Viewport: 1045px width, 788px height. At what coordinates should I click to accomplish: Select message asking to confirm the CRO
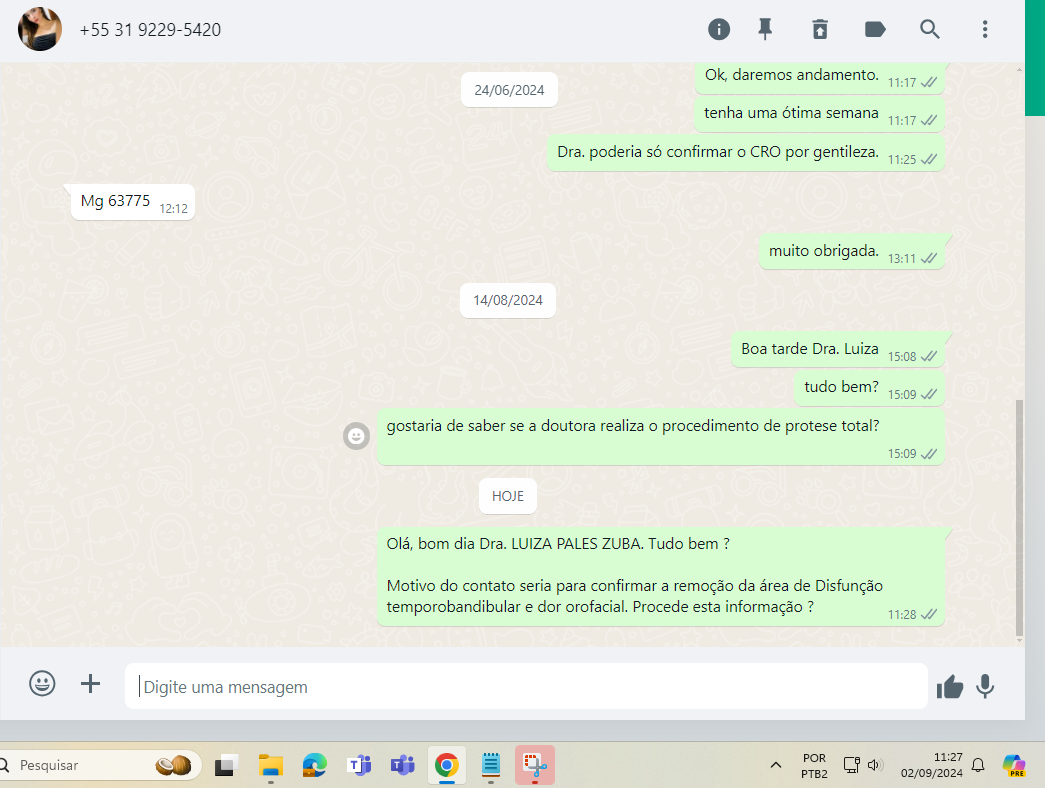[745, 153]
